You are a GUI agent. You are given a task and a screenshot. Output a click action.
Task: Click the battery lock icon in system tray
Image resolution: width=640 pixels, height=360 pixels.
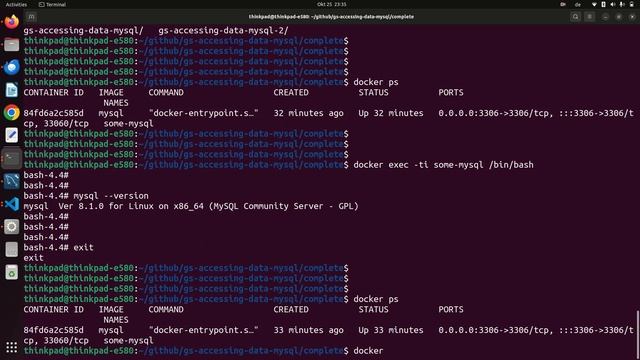pyautogui.click(x=631, y=4)
